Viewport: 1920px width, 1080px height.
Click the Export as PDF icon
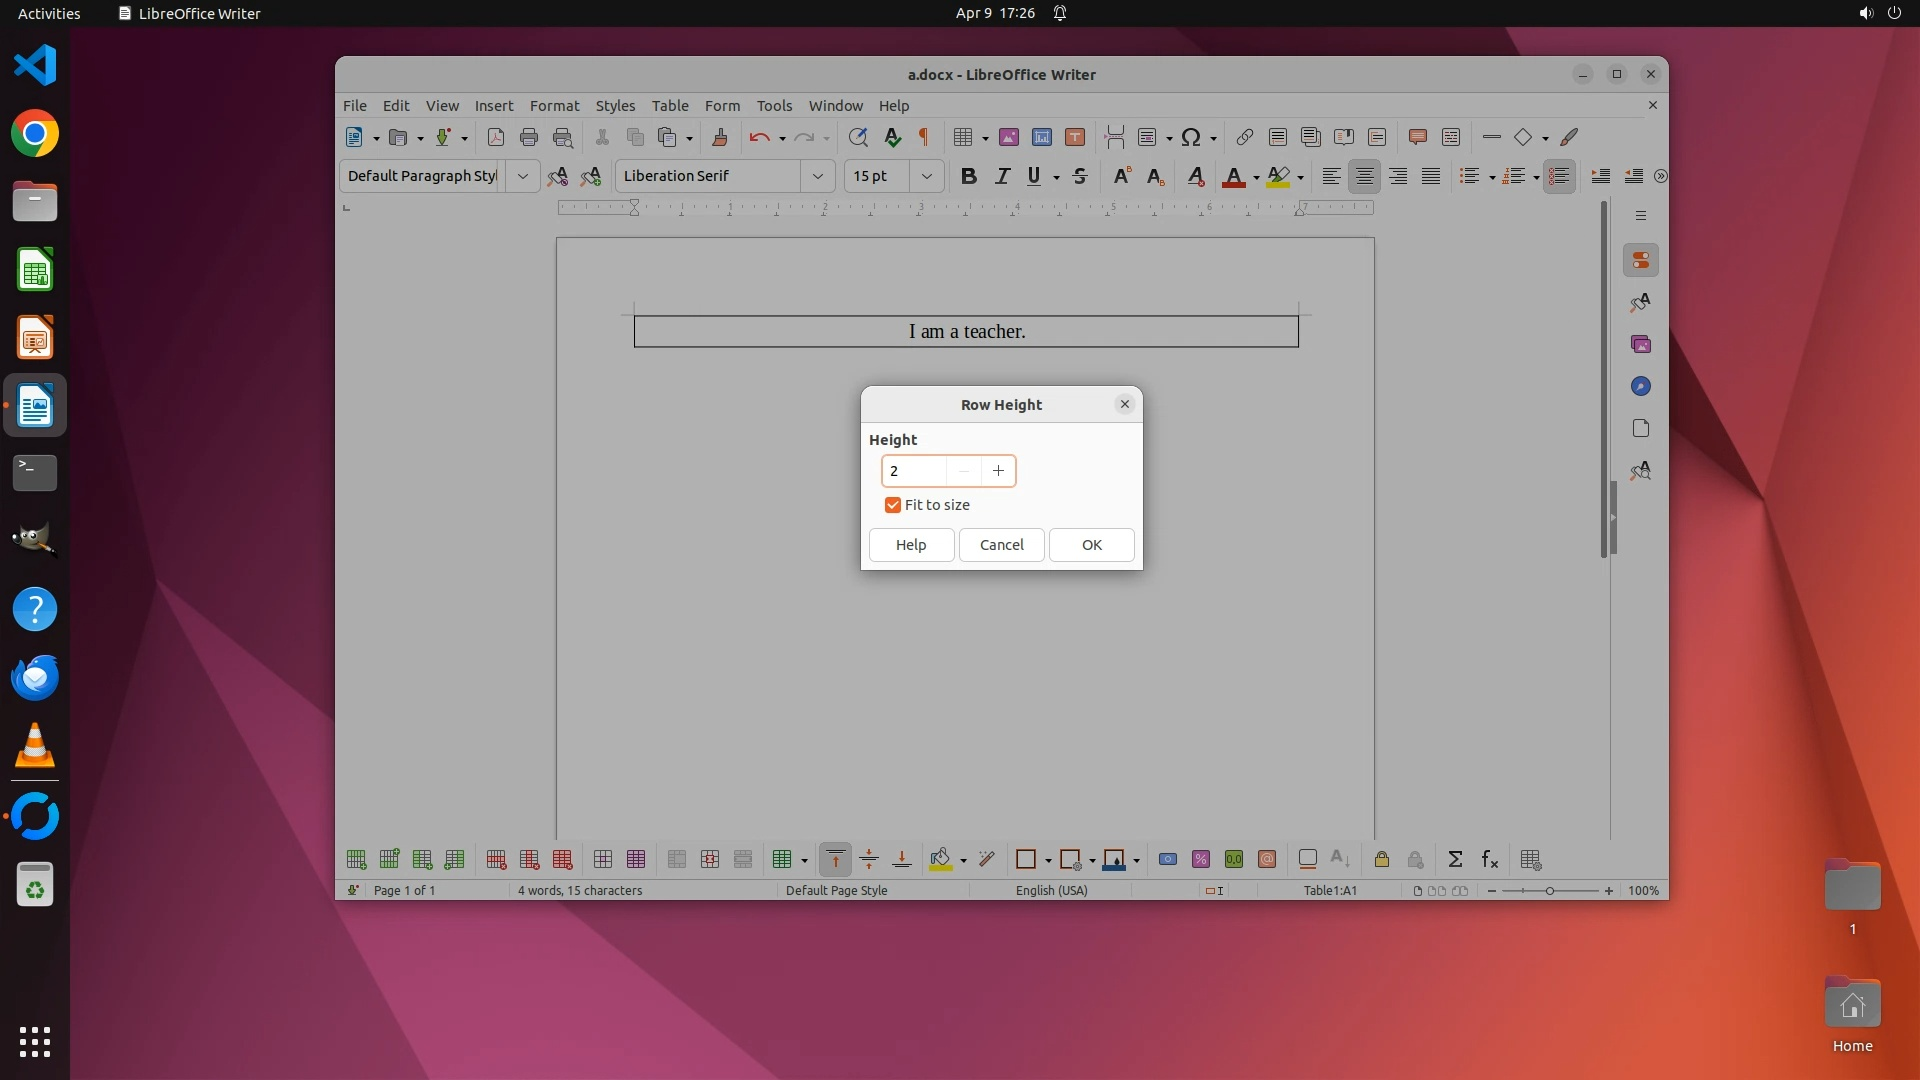click(x=495, y=137)
